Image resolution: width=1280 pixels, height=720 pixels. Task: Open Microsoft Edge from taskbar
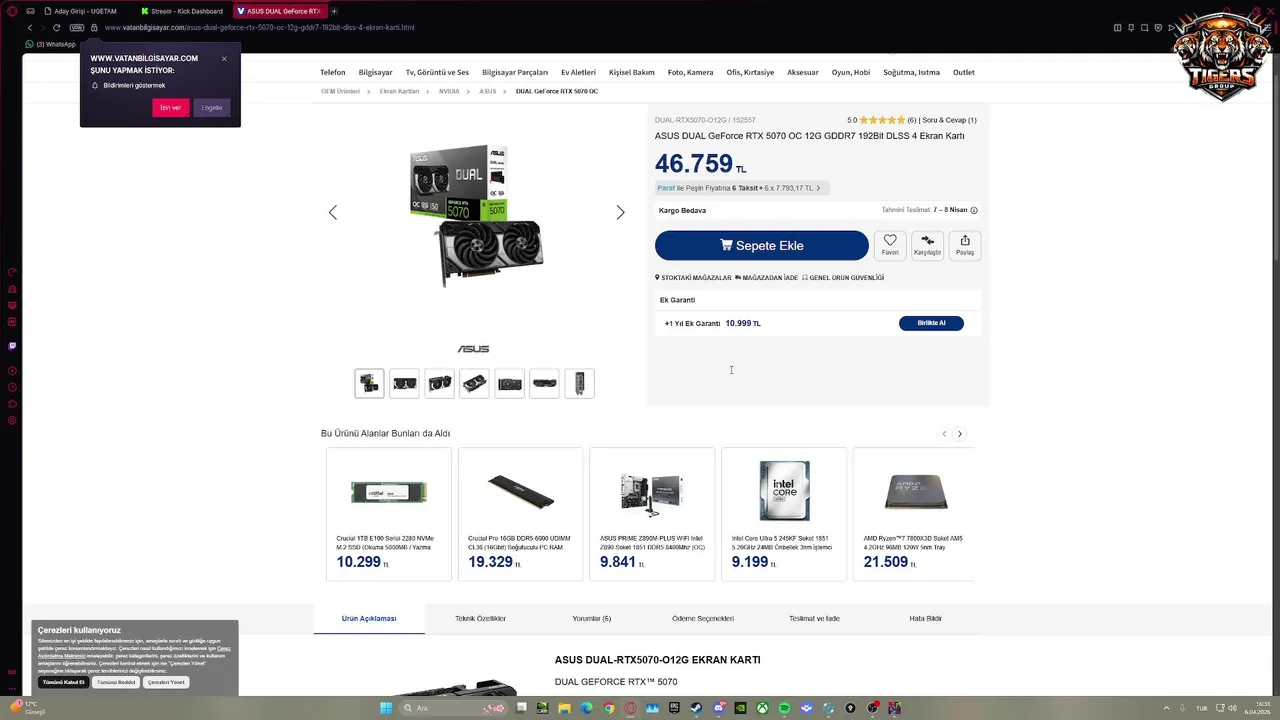[586, 708]
